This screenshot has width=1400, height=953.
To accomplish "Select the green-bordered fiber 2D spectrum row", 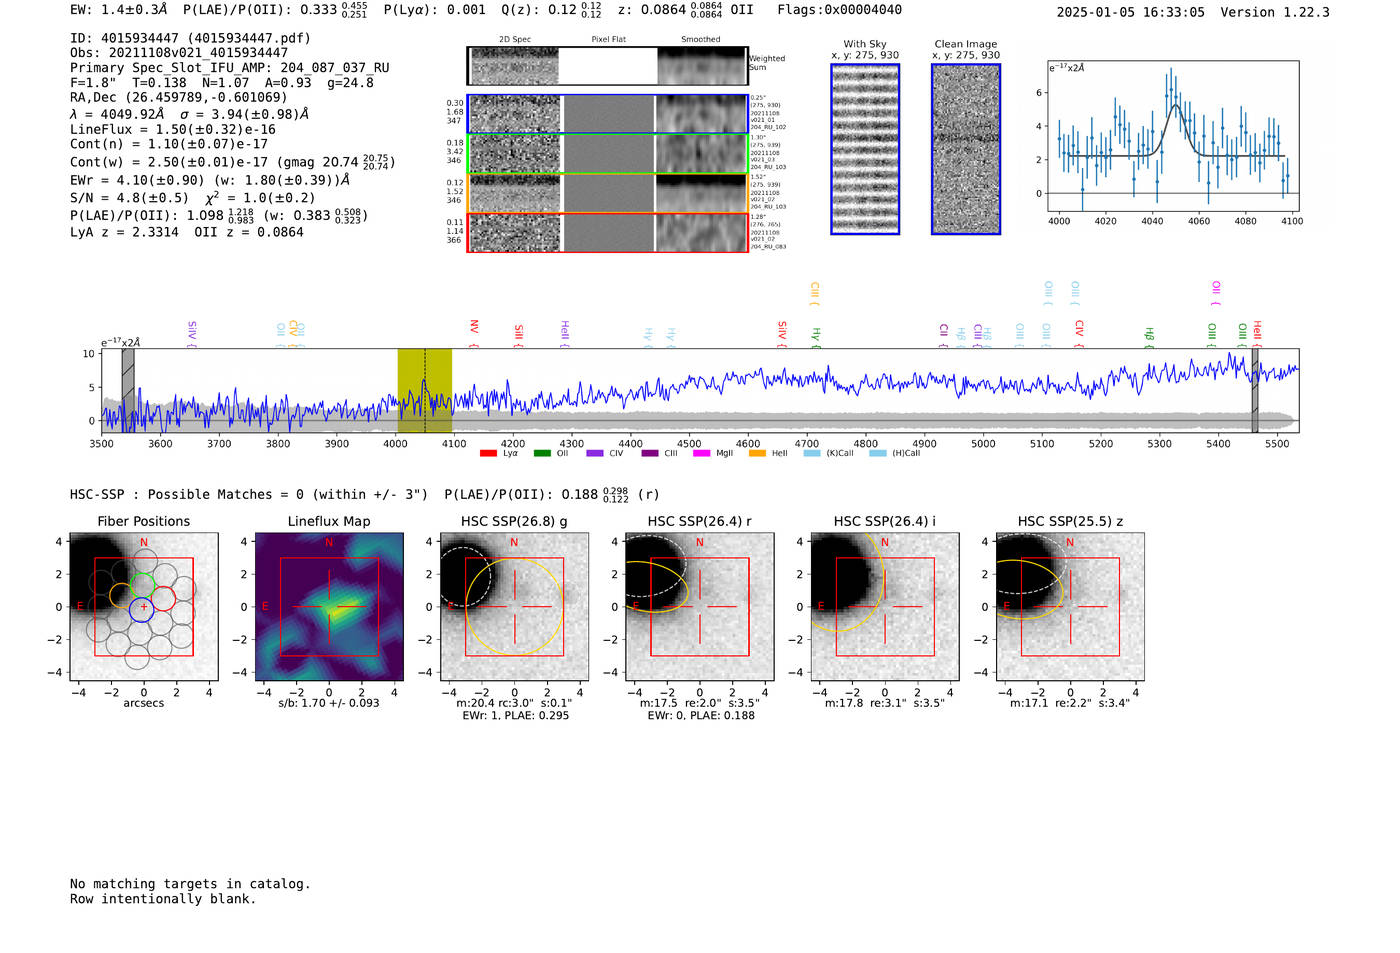I will (607, 154).
